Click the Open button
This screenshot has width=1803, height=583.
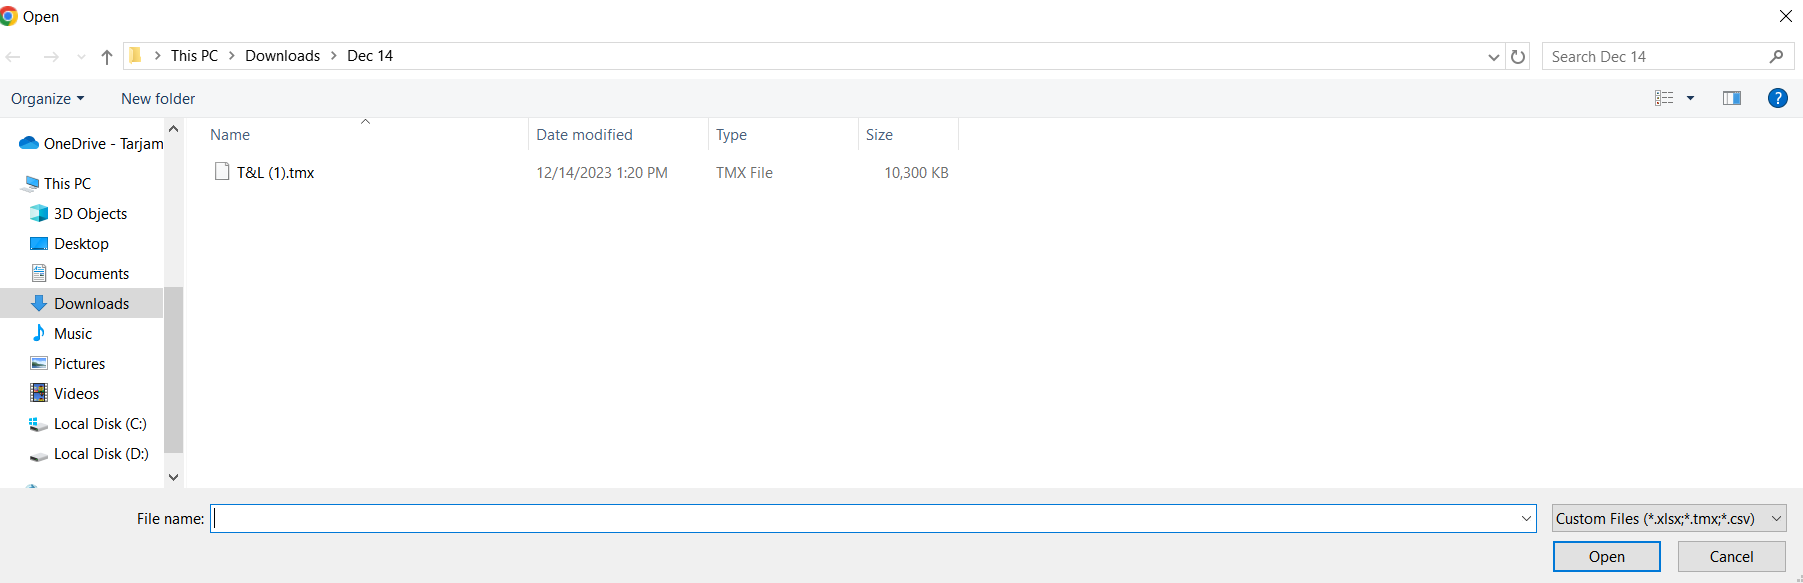click(x=1606, y=557)
